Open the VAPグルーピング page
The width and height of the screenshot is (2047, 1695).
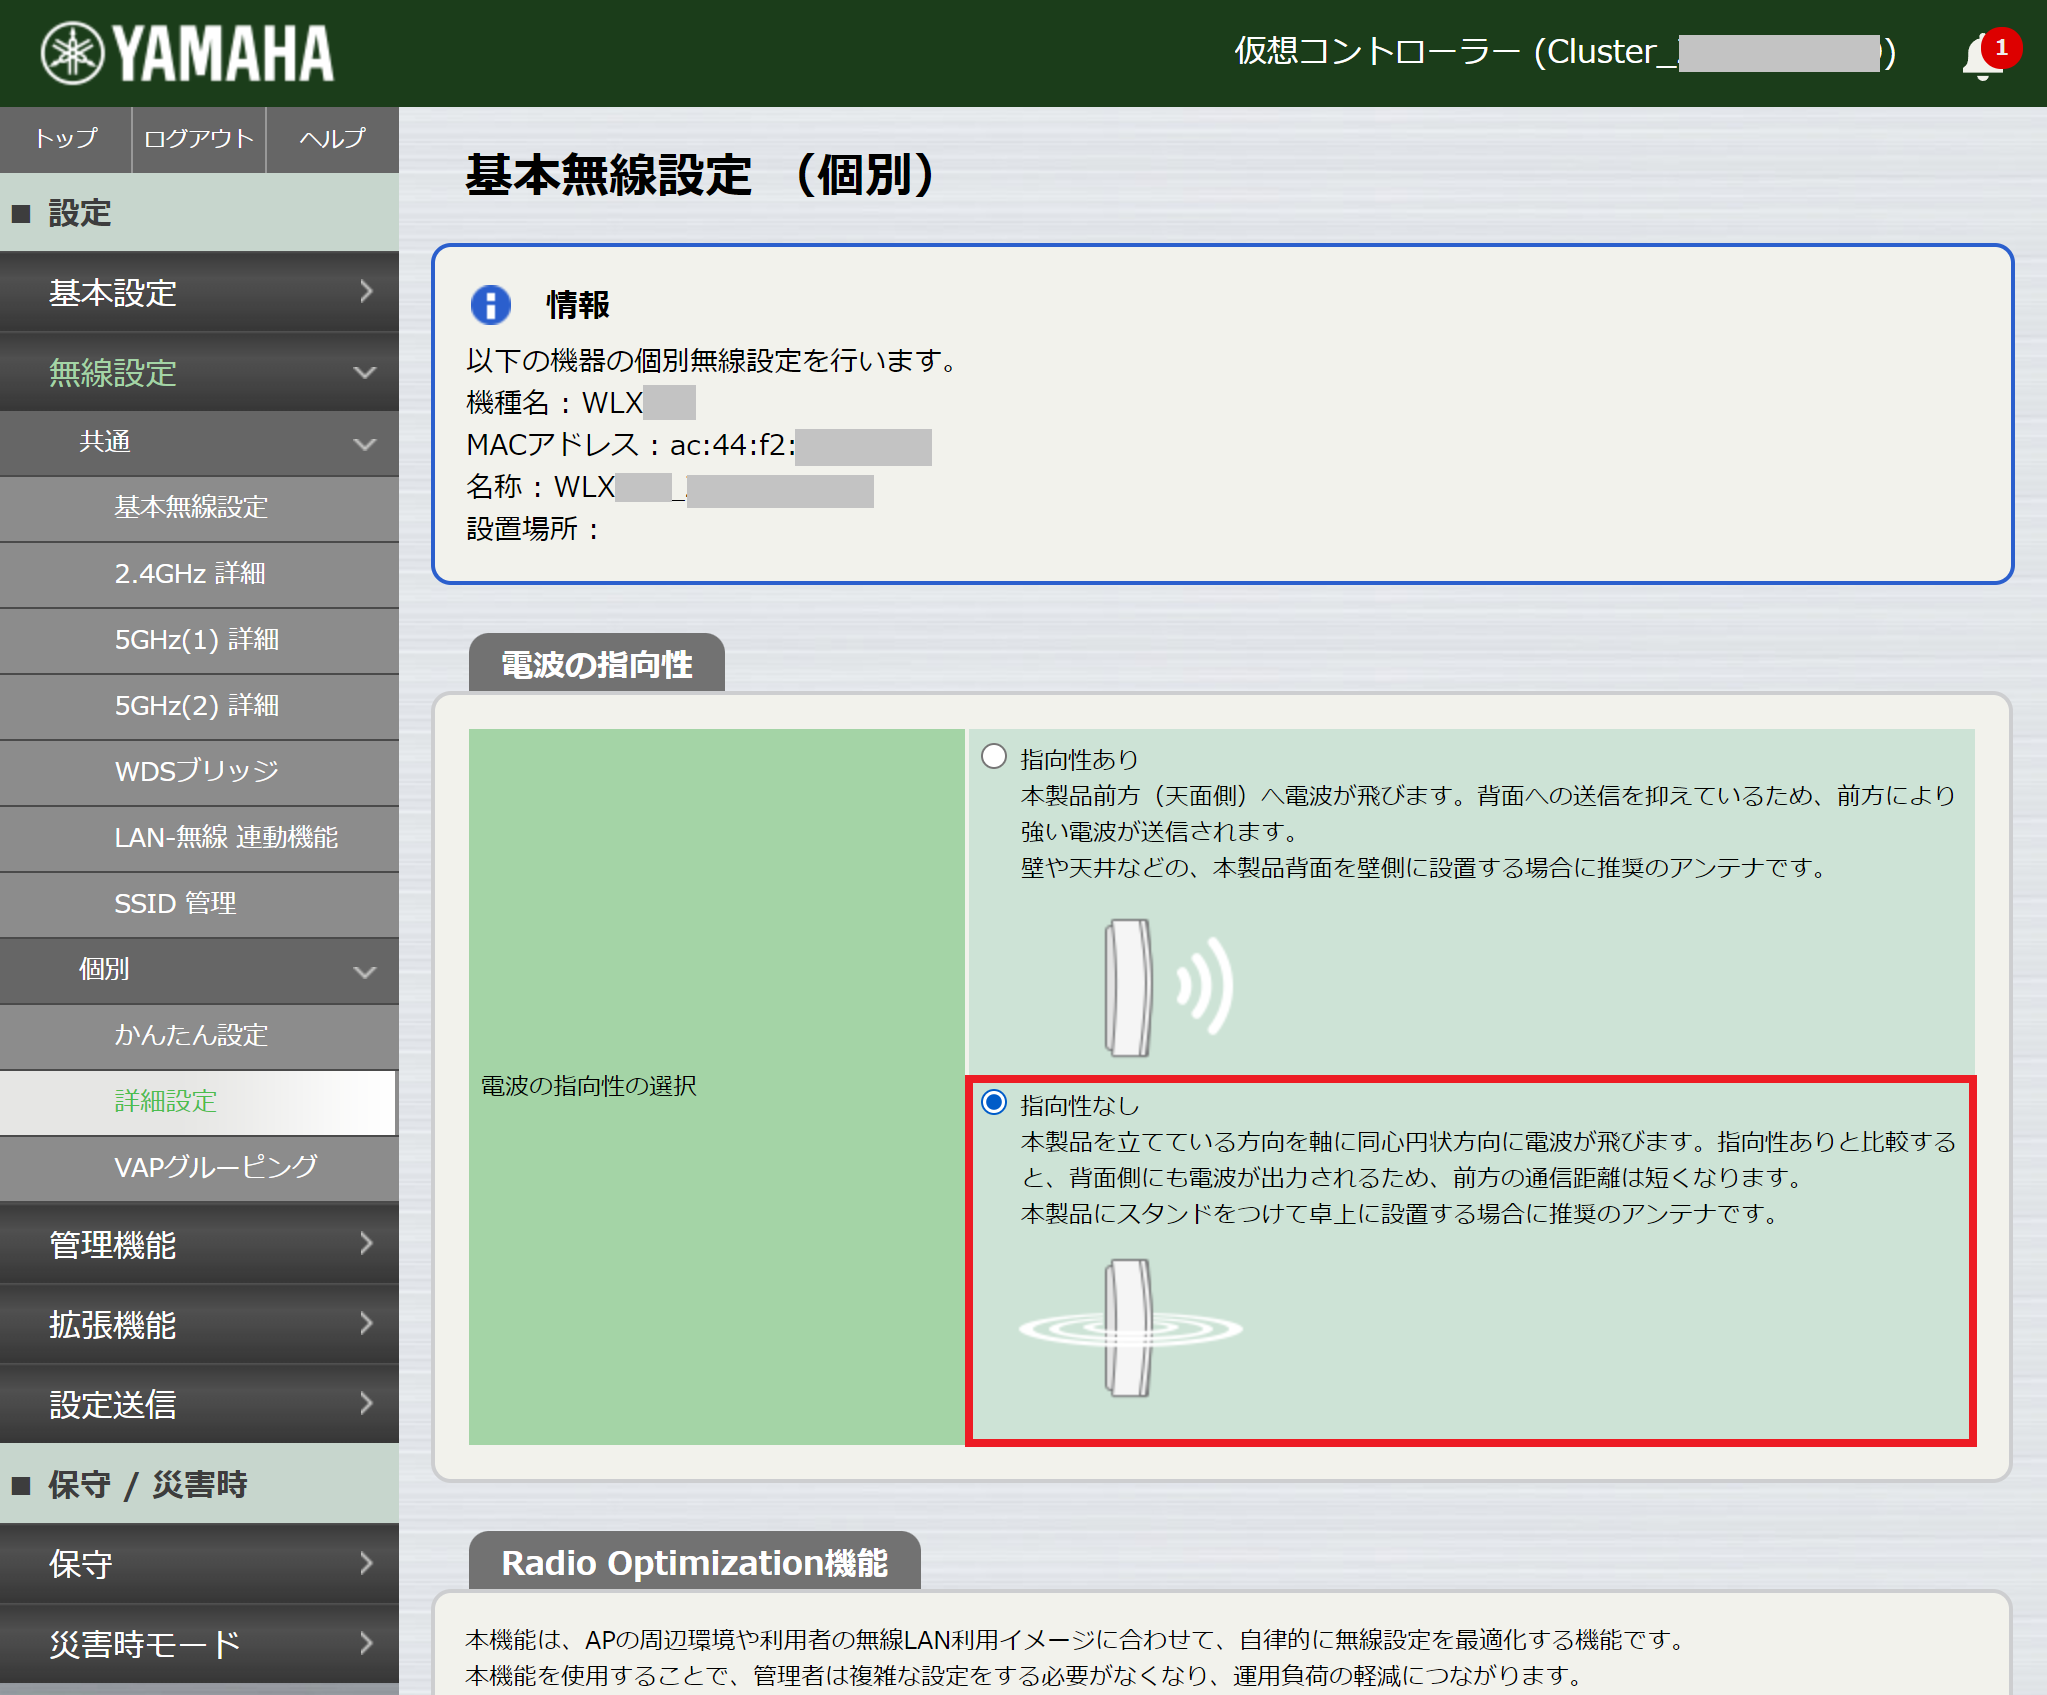click(x=214, y=1167)
